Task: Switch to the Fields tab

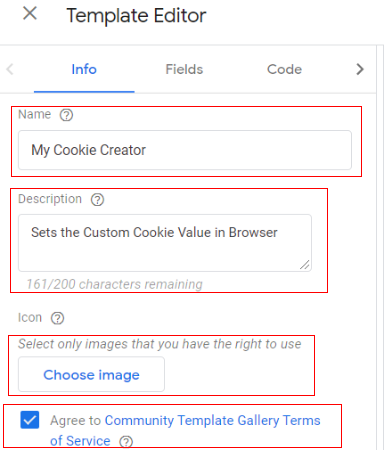Action: 184,69
